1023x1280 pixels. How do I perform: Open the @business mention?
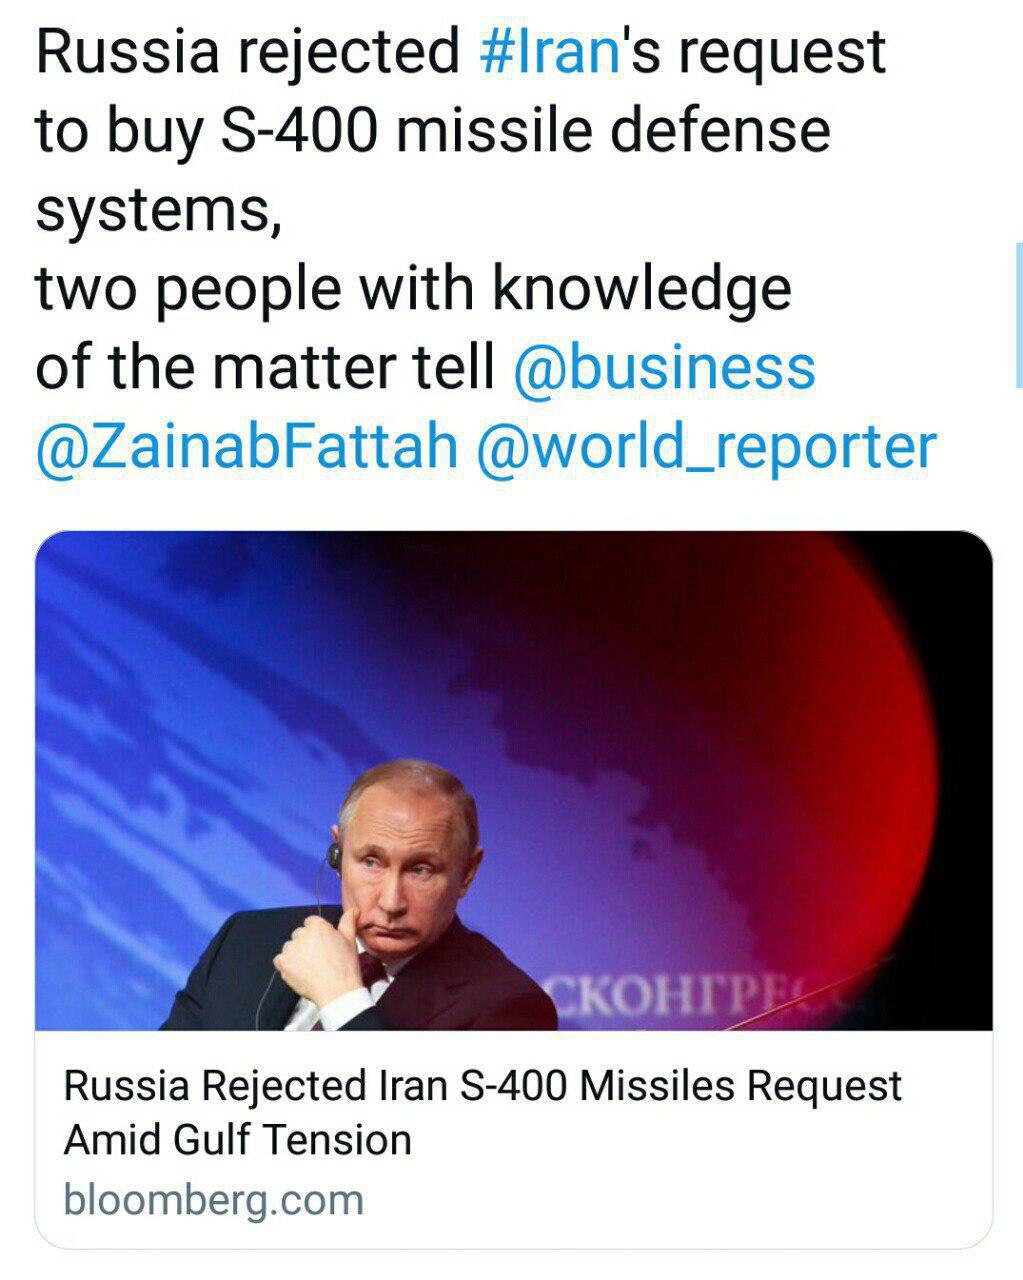[x=664, y=367]
